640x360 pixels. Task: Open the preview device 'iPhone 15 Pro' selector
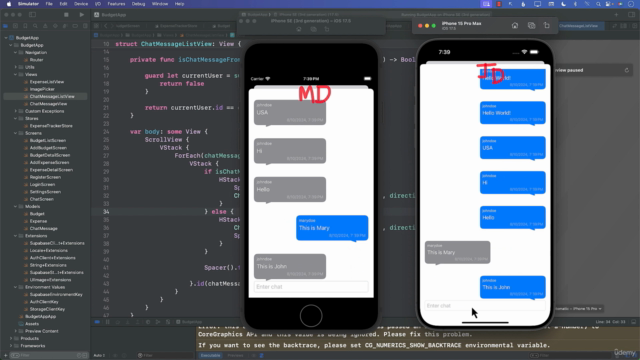tap(578, 309)
